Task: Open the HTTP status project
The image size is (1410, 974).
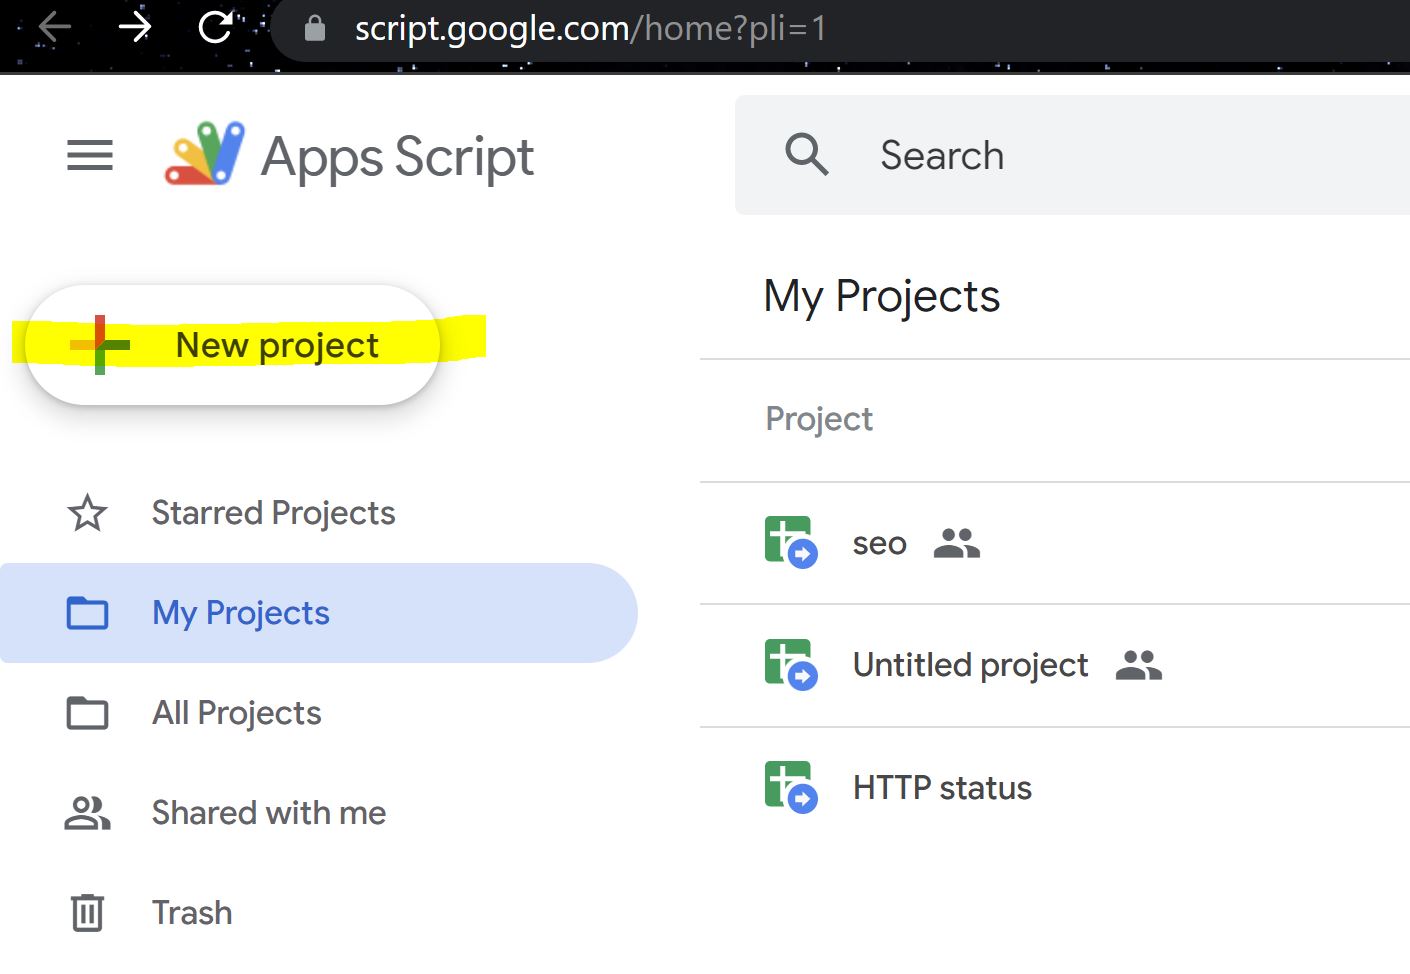Action: click(941, 788)
